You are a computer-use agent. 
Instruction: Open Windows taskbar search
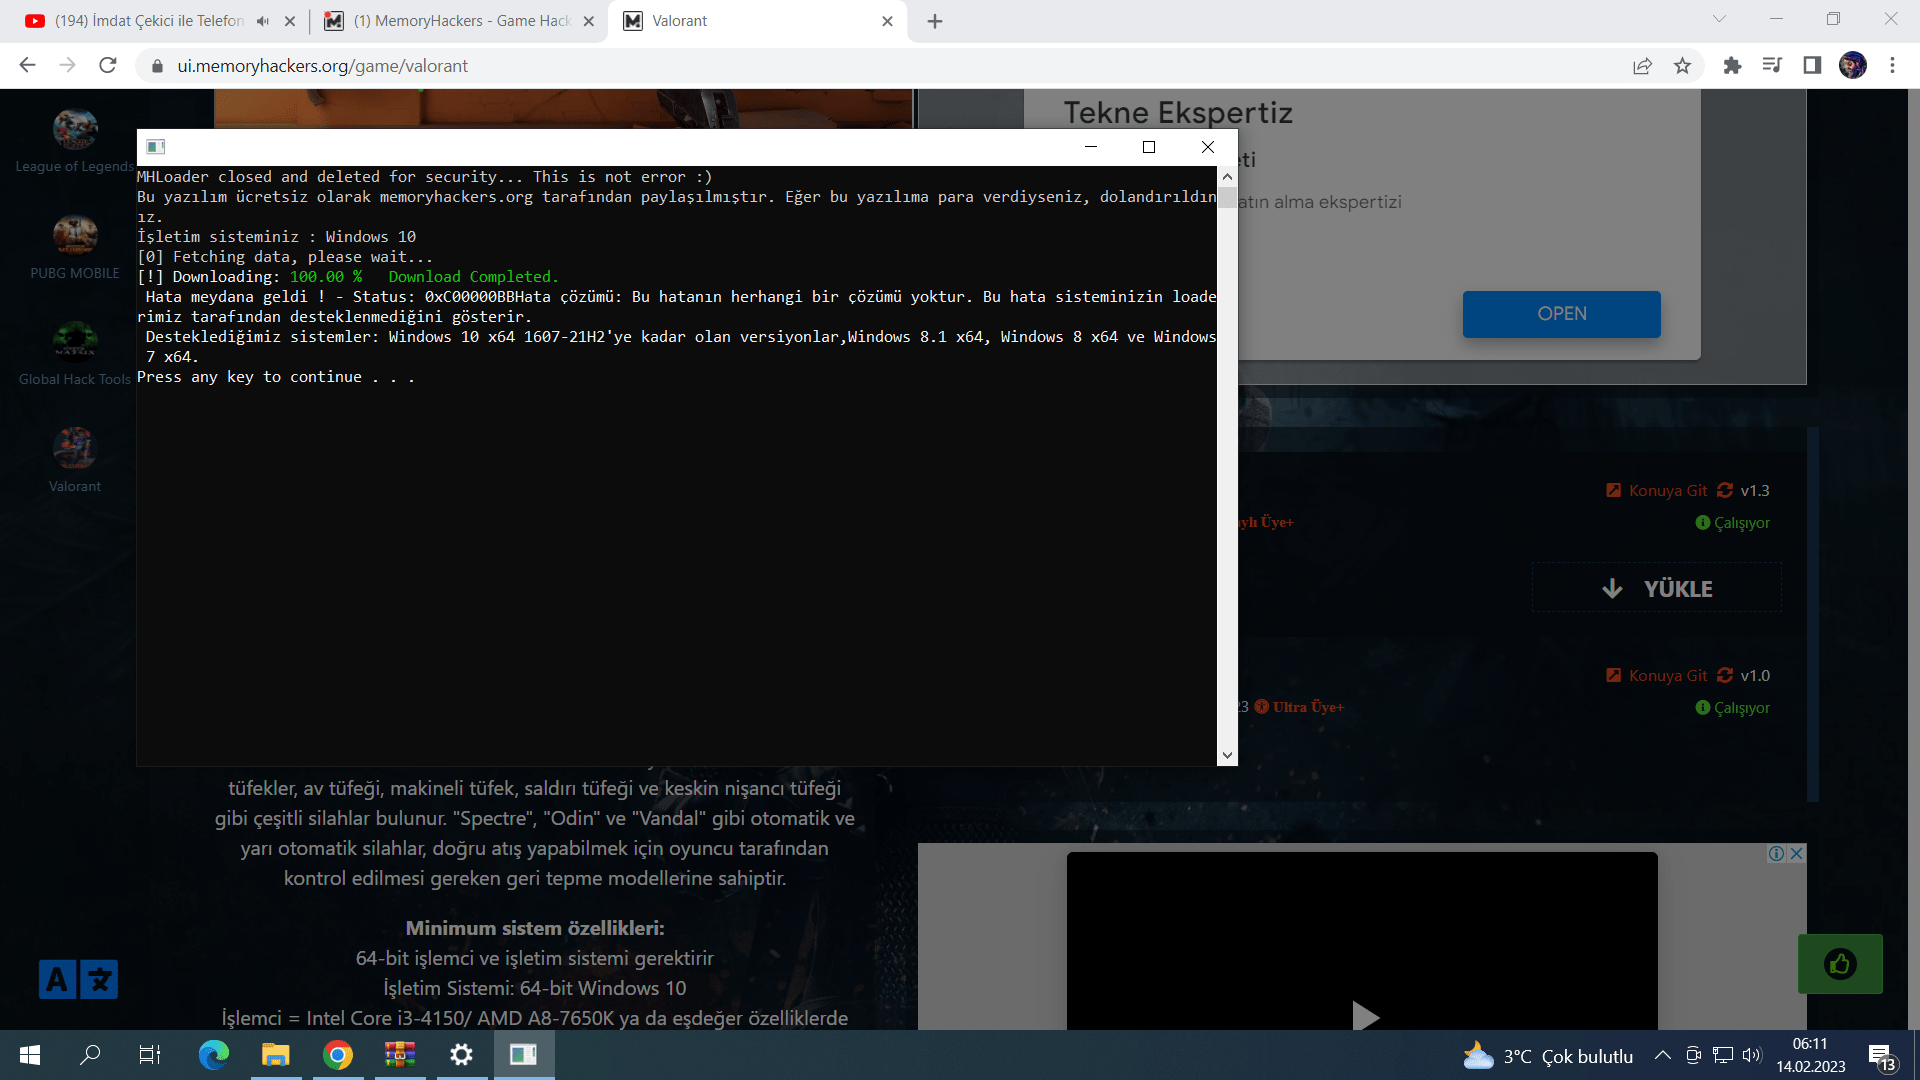coord(90,1055)
